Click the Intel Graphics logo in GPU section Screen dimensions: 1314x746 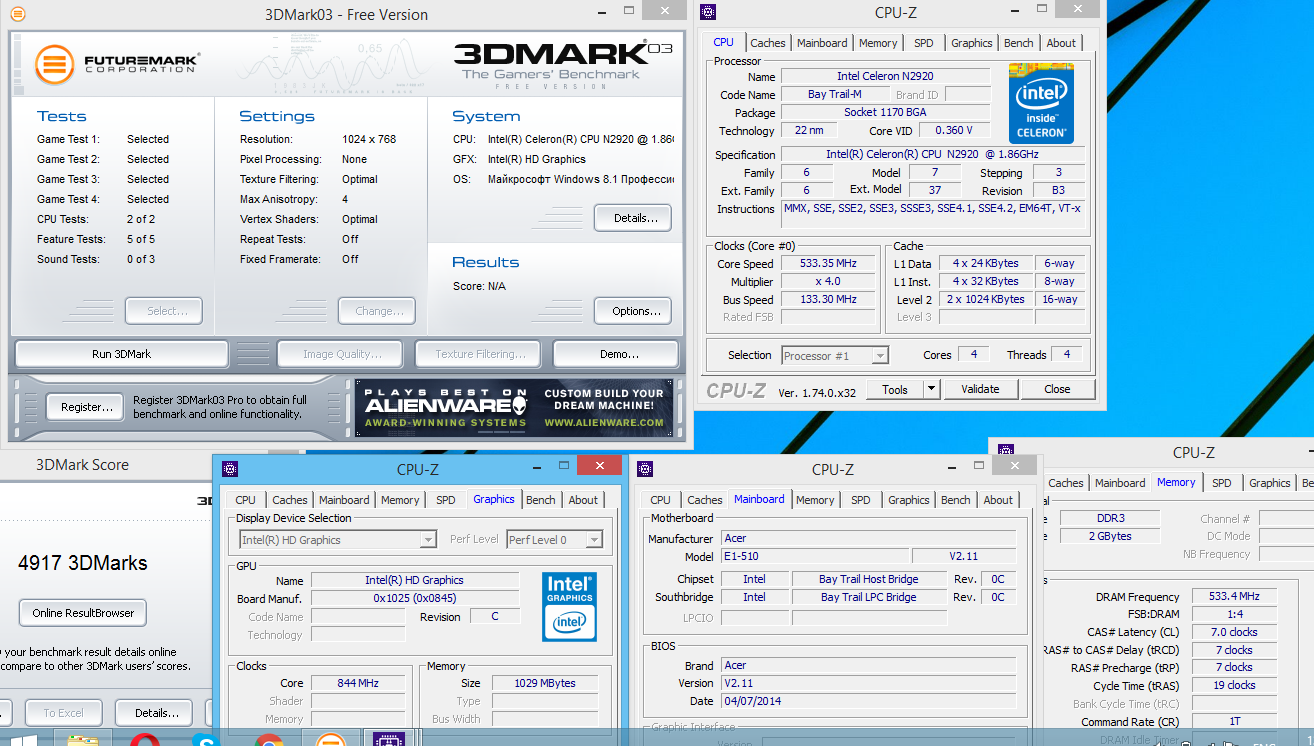click(x=569, y=607)
